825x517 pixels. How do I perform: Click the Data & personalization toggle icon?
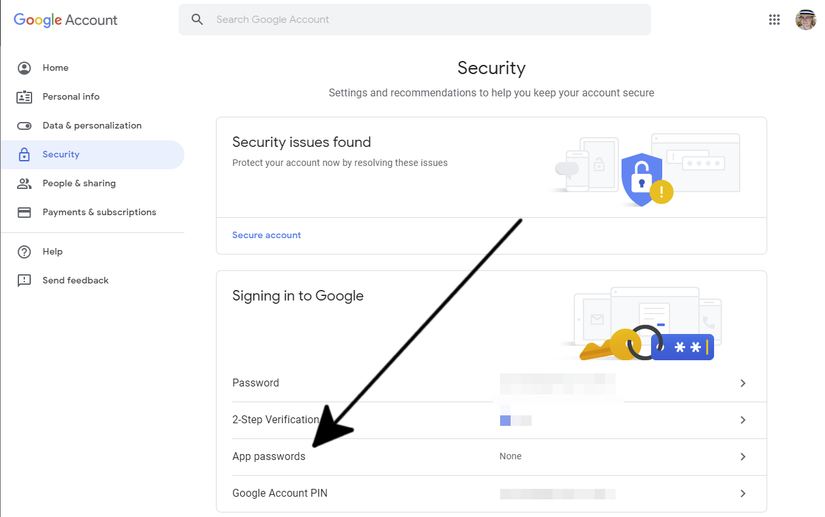24,126
